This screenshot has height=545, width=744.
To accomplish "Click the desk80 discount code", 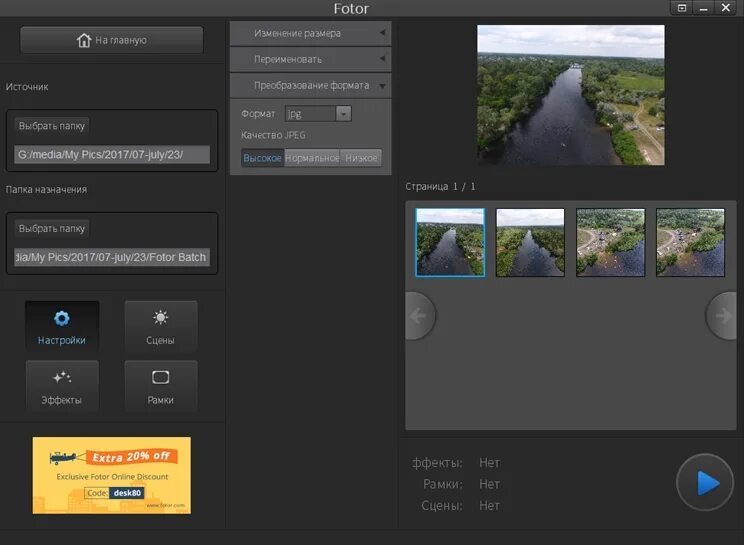I will [127, 493].
